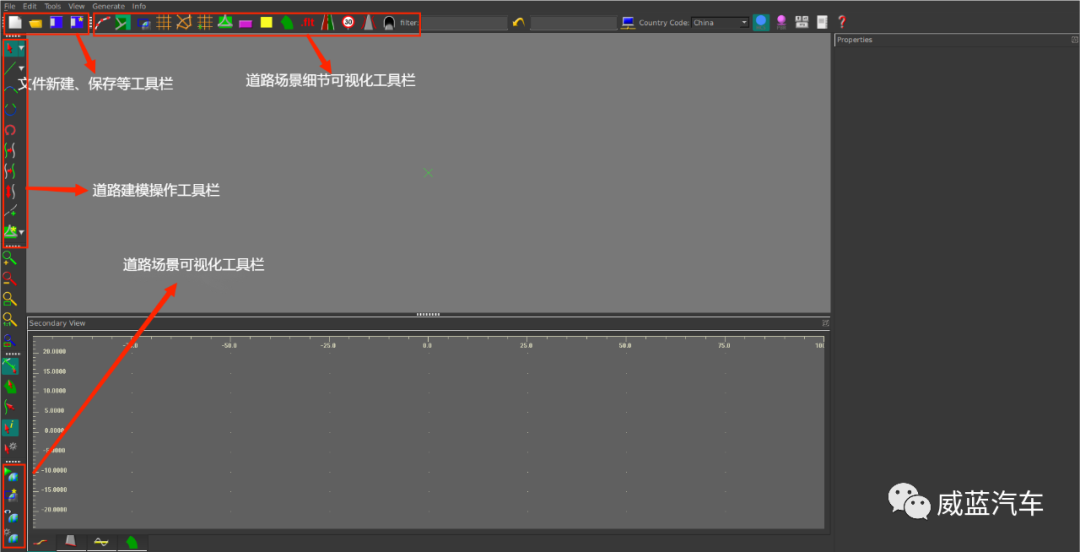Save the project with the blue disk icon
1080x552 pixels.
pos(56,23)
